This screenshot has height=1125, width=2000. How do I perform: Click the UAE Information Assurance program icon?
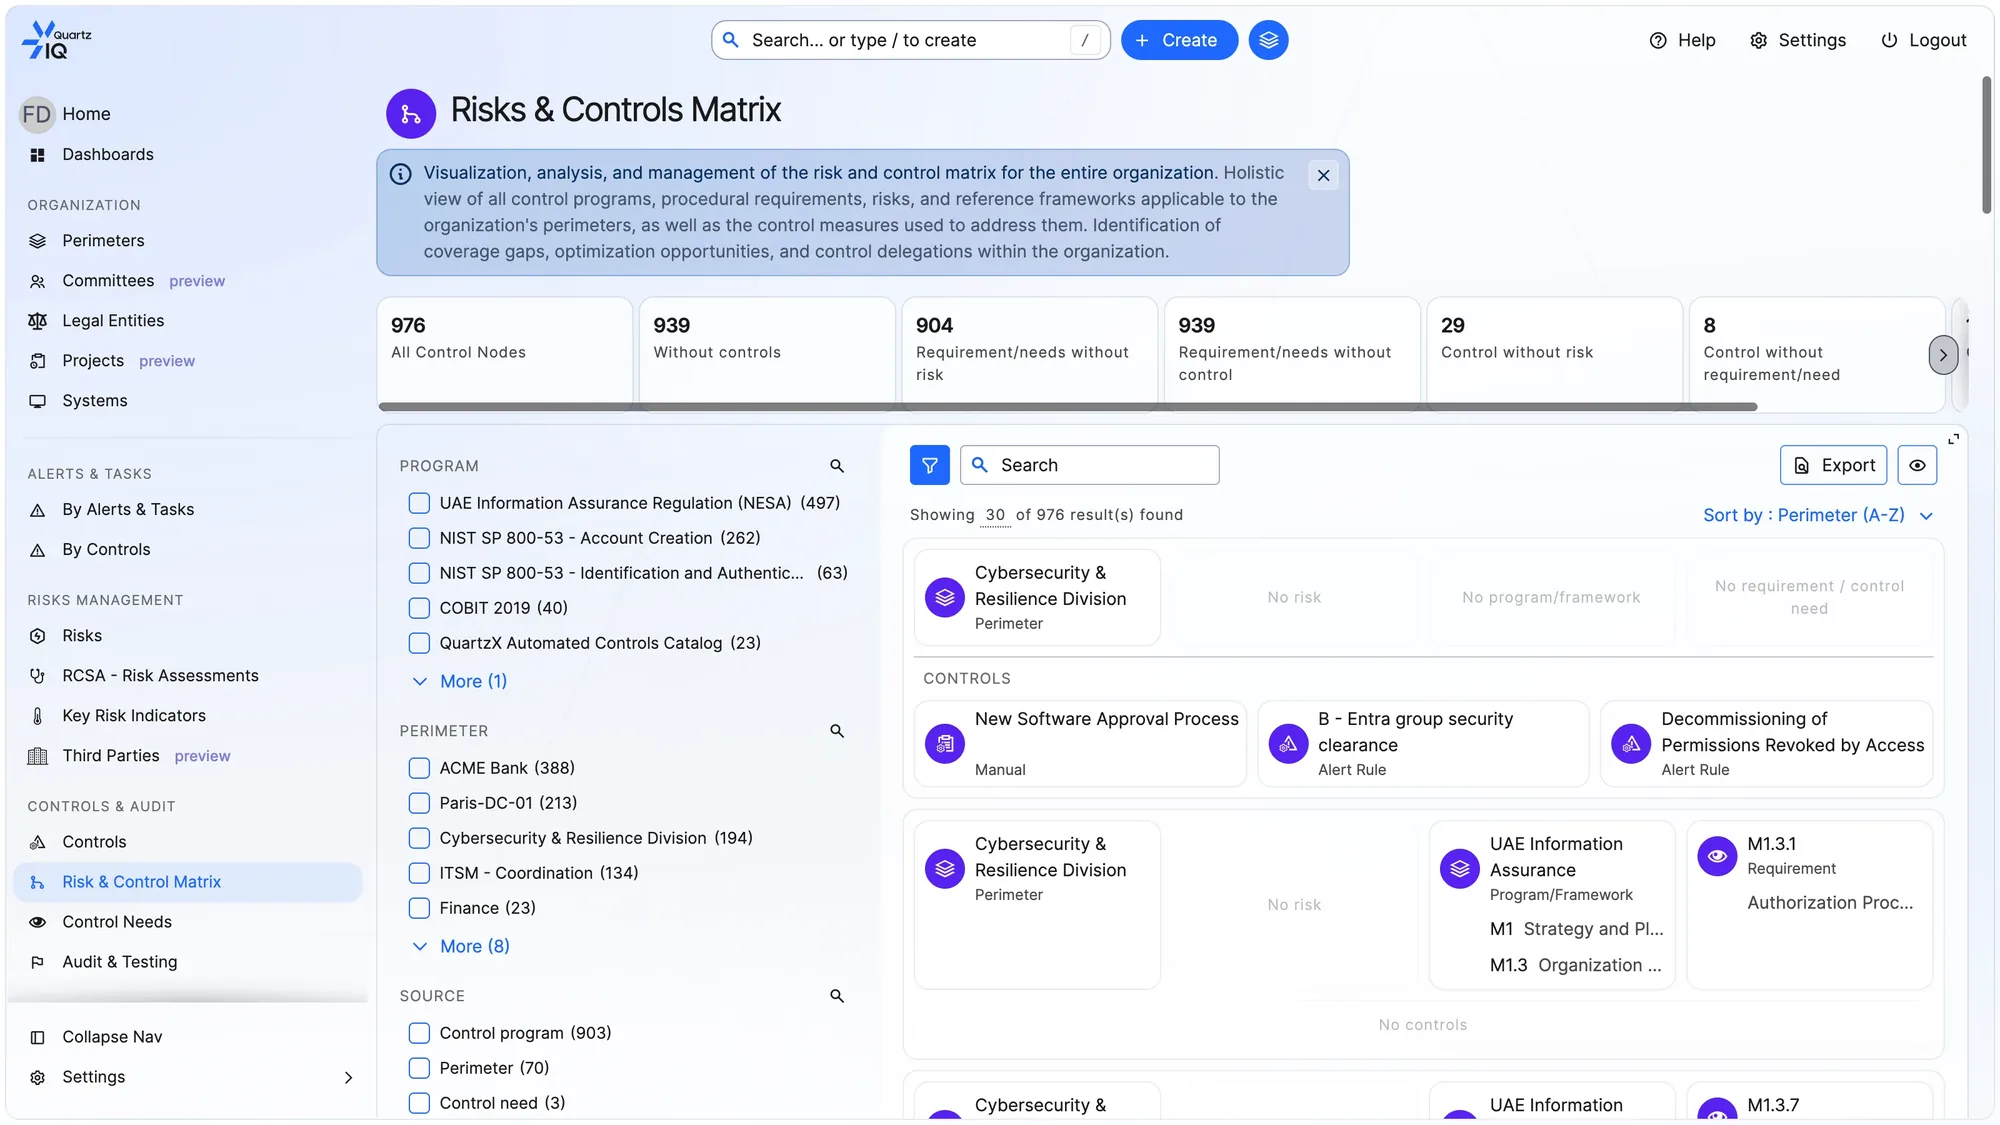point(1460,869)
